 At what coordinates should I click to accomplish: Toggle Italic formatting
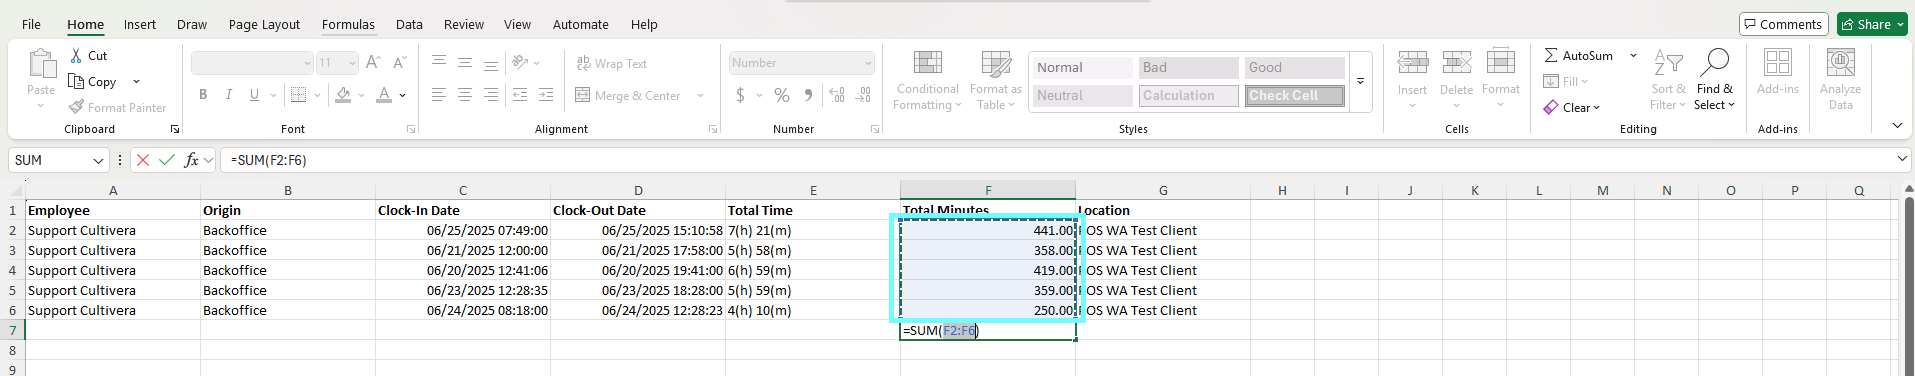pyautogui.click(x=229, y=95)
